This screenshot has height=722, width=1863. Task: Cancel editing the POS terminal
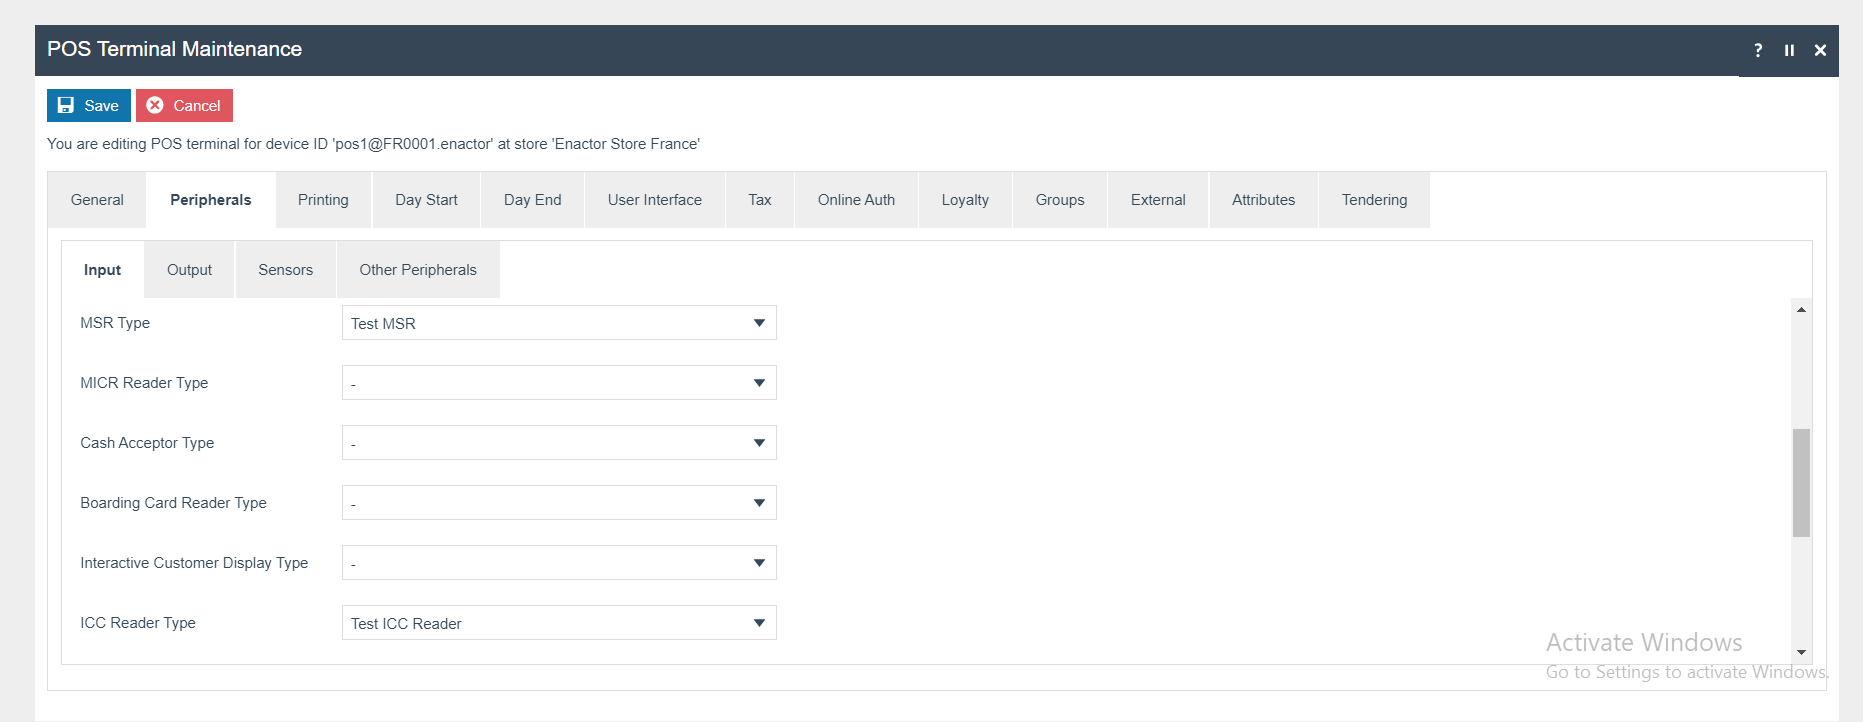185,105
